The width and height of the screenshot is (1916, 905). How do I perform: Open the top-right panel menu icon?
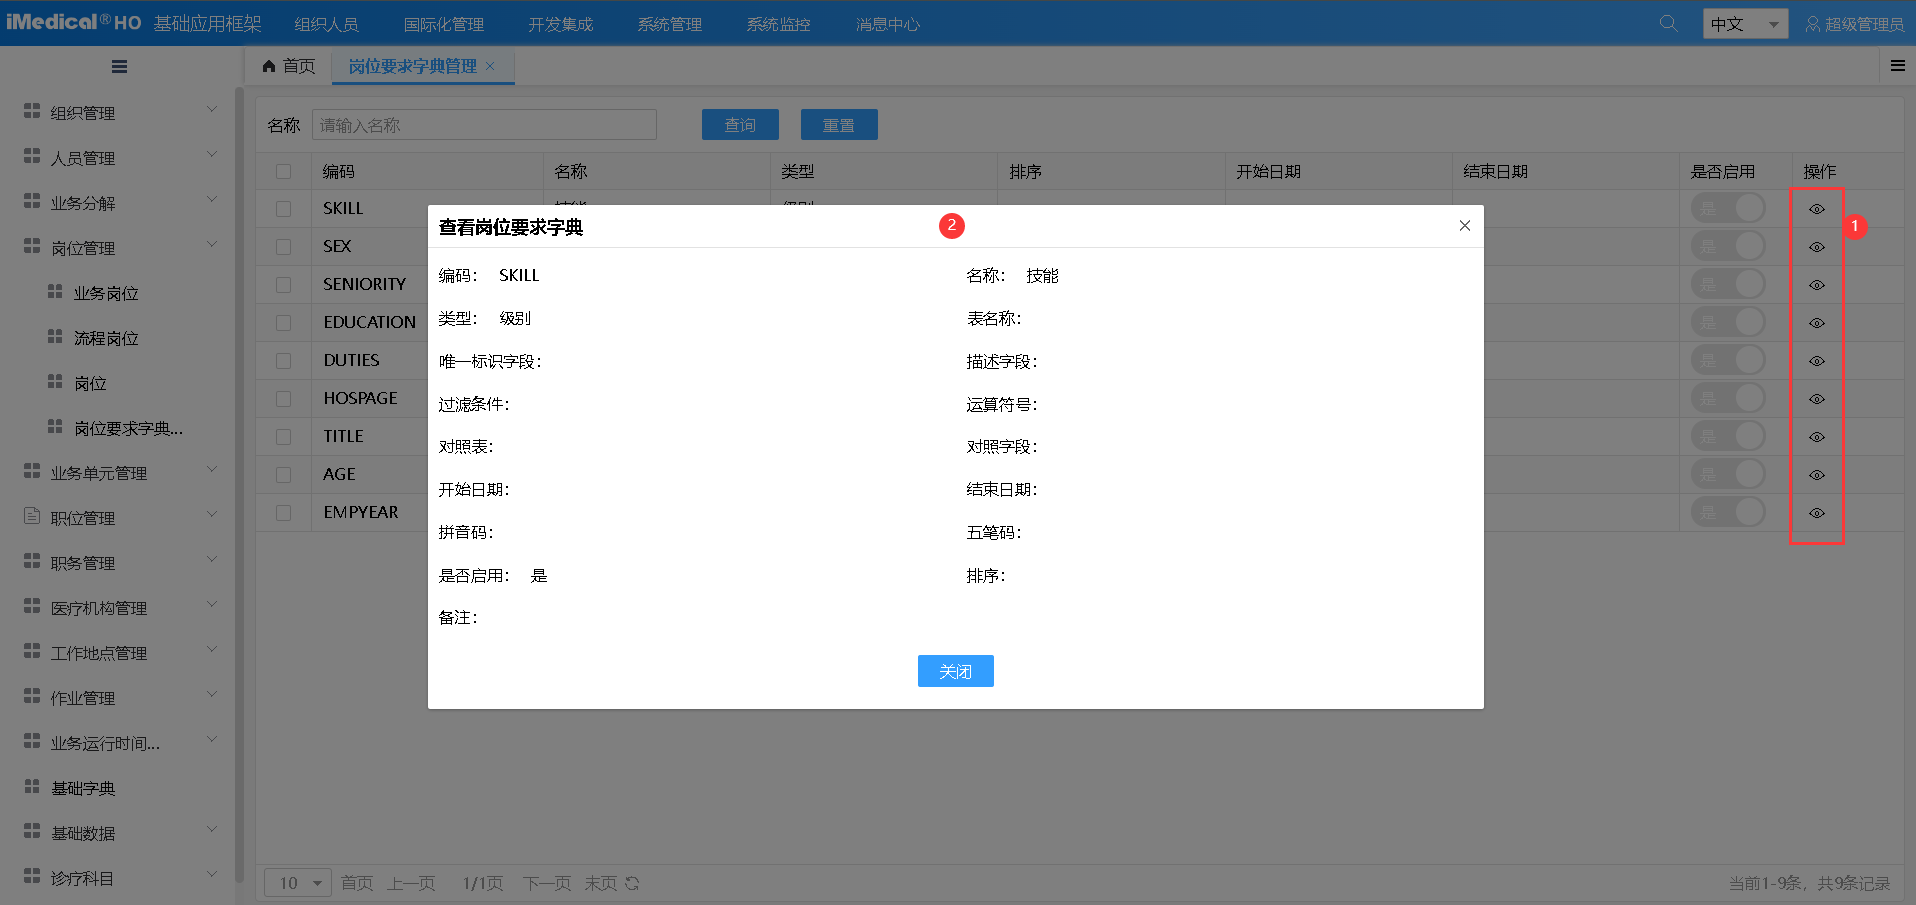[1897, 65]
